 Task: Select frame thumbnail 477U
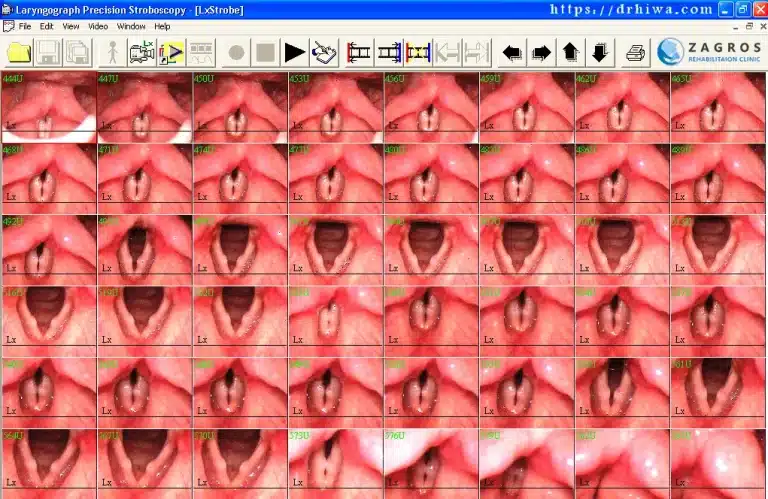pos(336,179)
